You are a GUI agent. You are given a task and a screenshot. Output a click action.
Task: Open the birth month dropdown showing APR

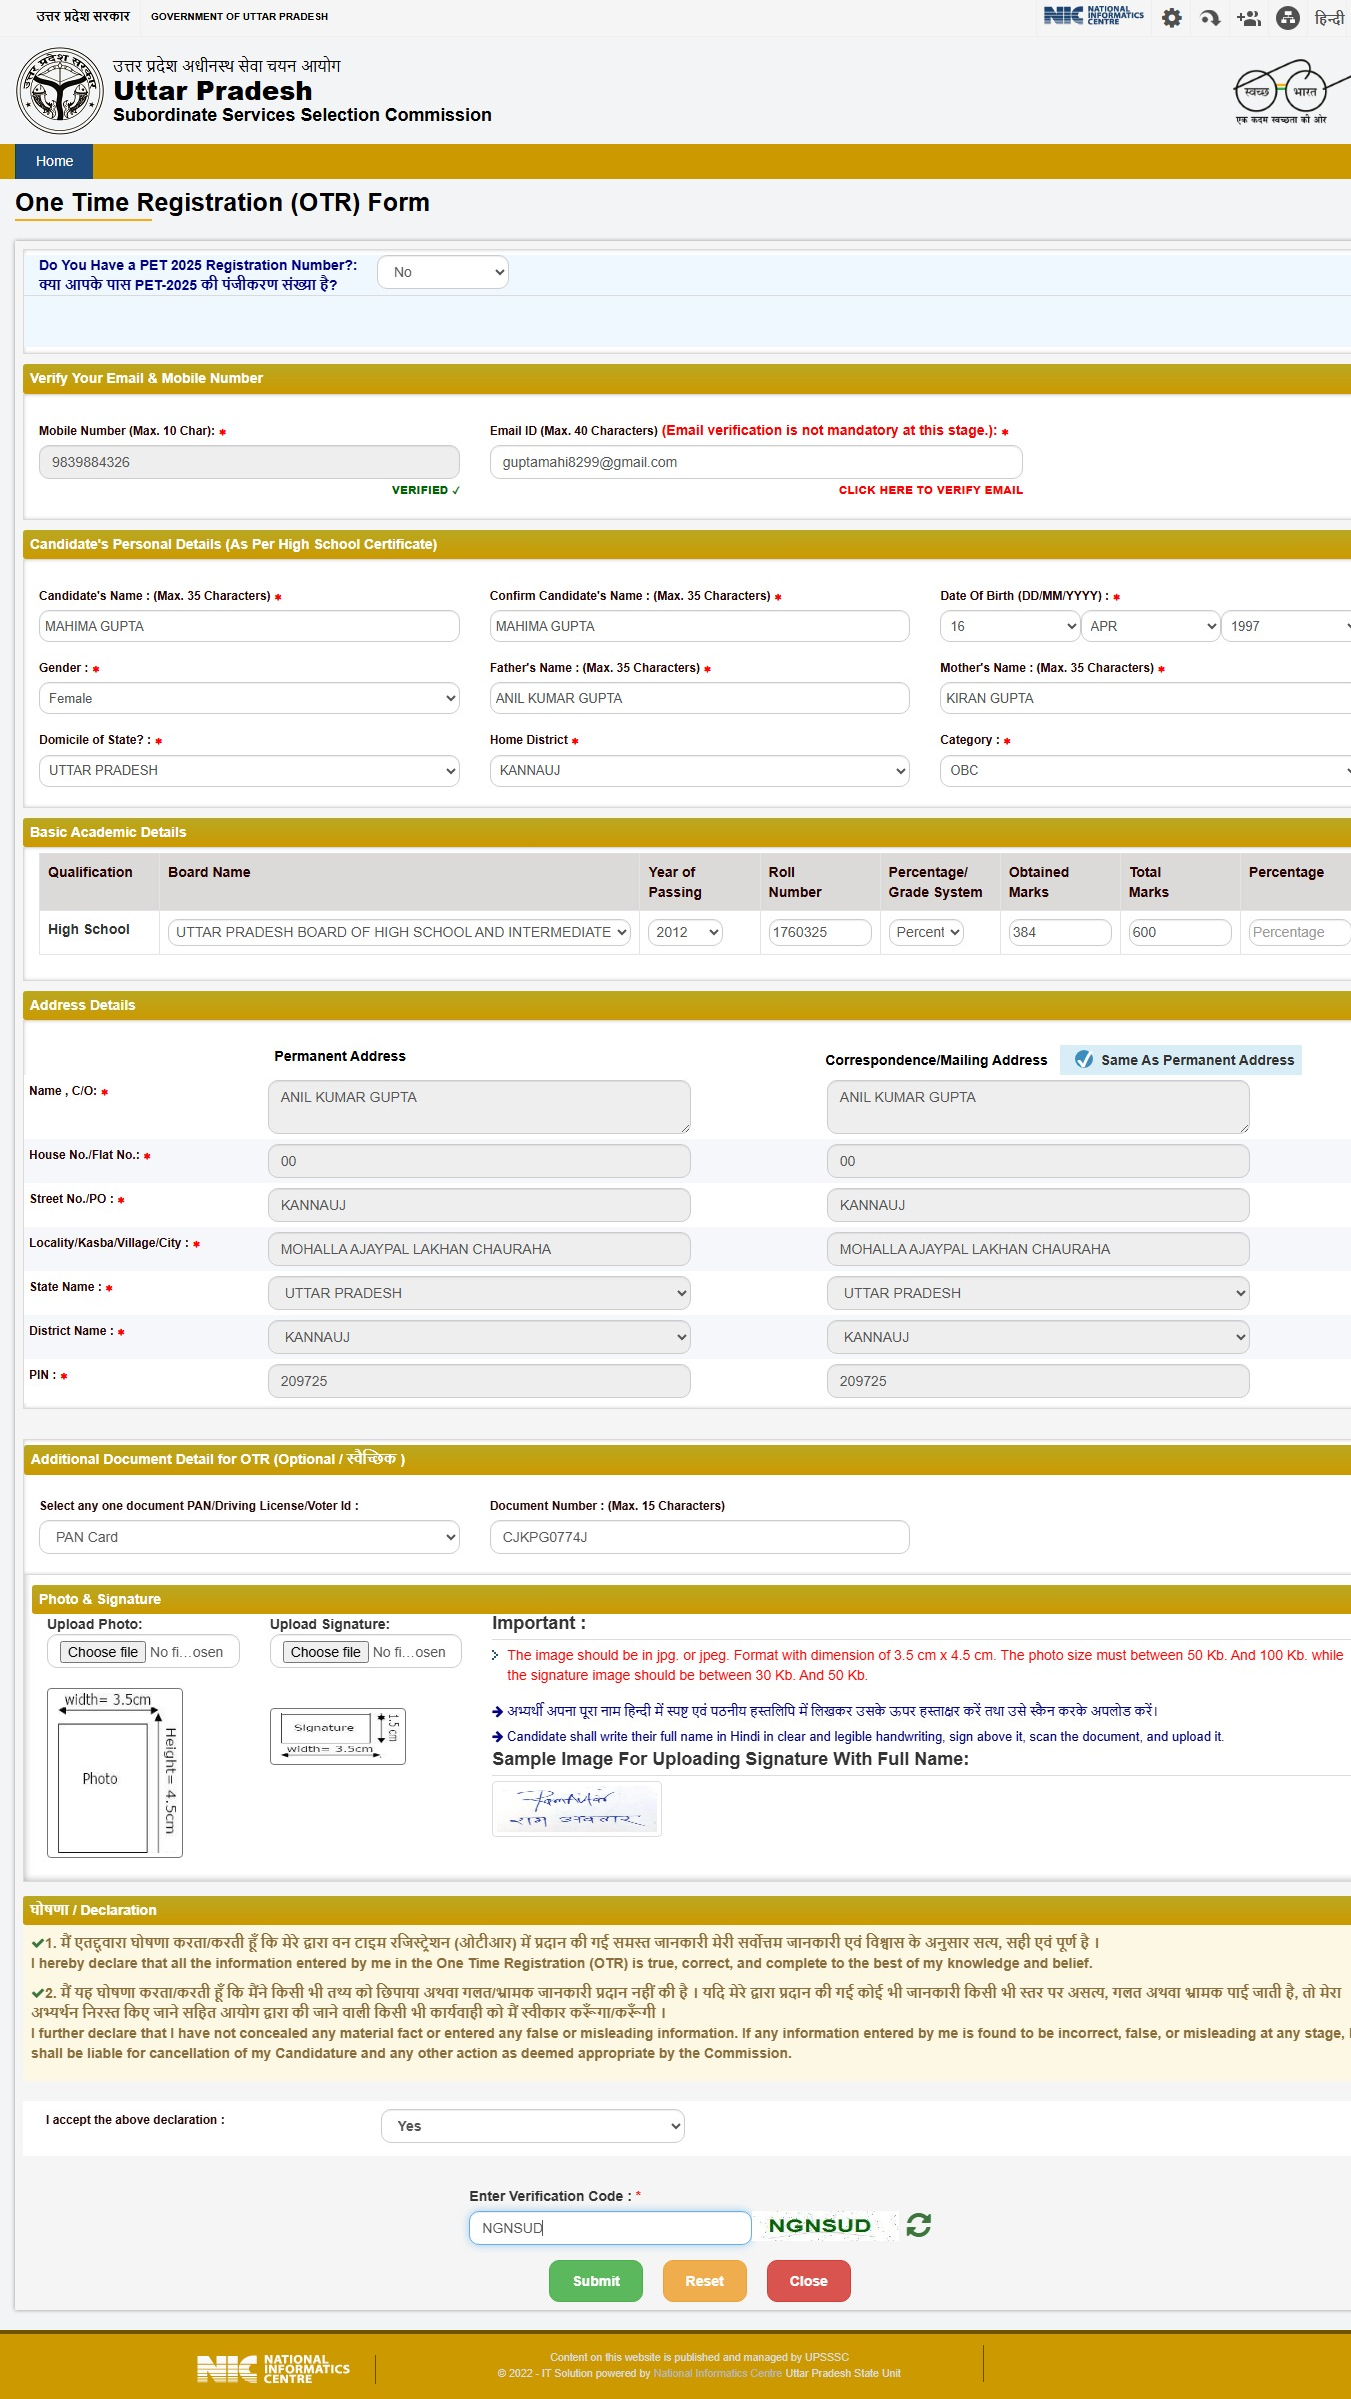[x=1150, y=626]
